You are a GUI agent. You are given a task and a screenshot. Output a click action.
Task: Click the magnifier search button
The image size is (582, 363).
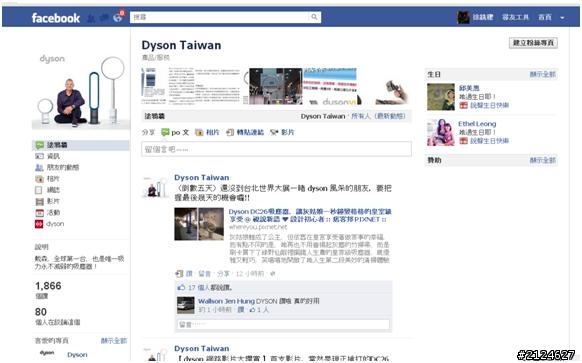click(x=314, y=17)
